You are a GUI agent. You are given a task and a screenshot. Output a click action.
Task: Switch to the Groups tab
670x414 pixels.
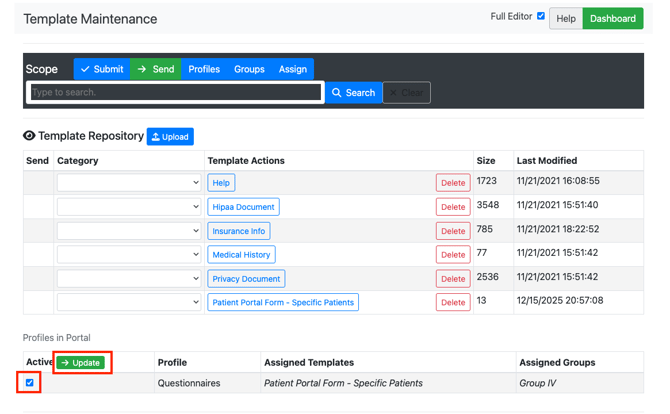249,69
